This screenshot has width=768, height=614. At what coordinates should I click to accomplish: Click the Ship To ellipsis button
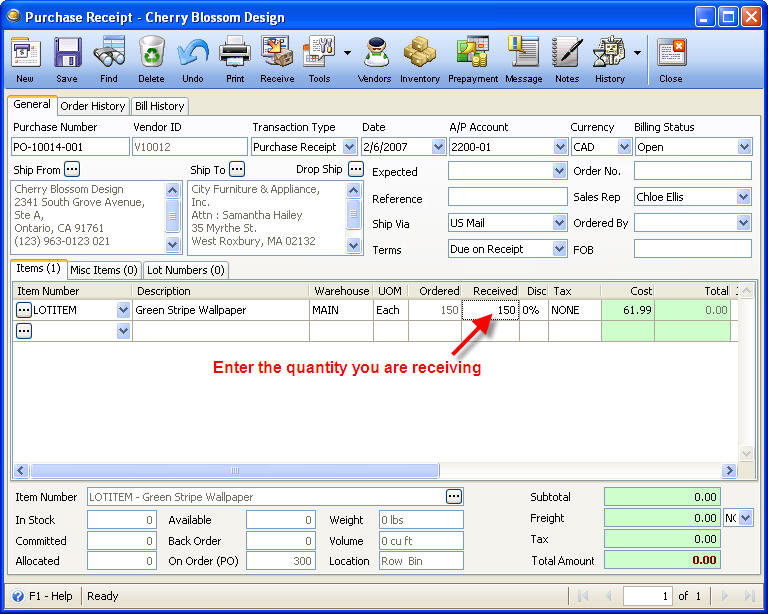point(237,169)
